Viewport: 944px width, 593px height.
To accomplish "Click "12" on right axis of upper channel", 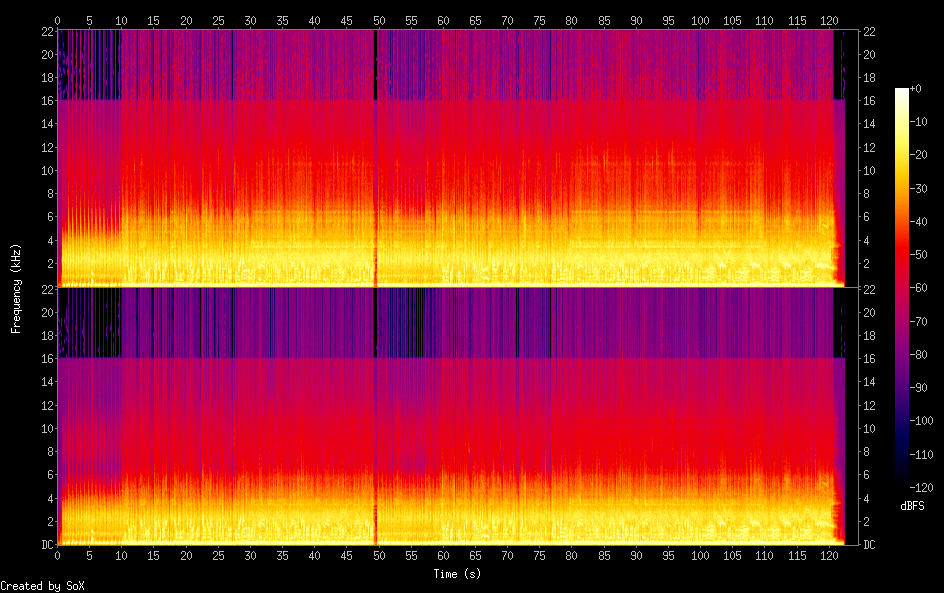I will [x=869, y=147].
